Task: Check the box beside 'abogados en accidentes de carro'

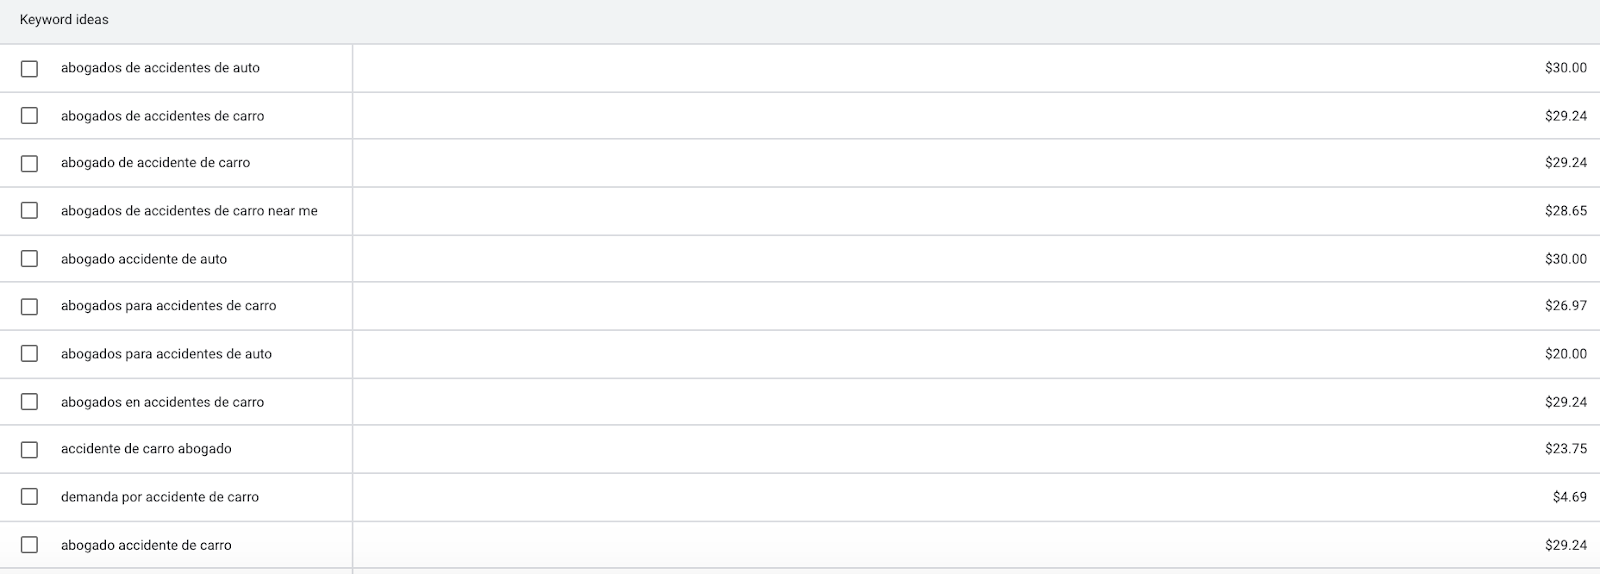Action: (x=29, y=402)
